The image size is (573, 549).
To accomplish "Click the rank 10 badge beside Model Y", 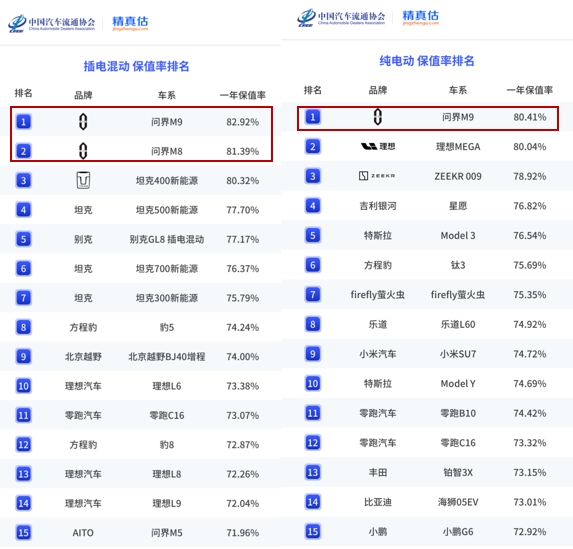I will tap(313, 383).
